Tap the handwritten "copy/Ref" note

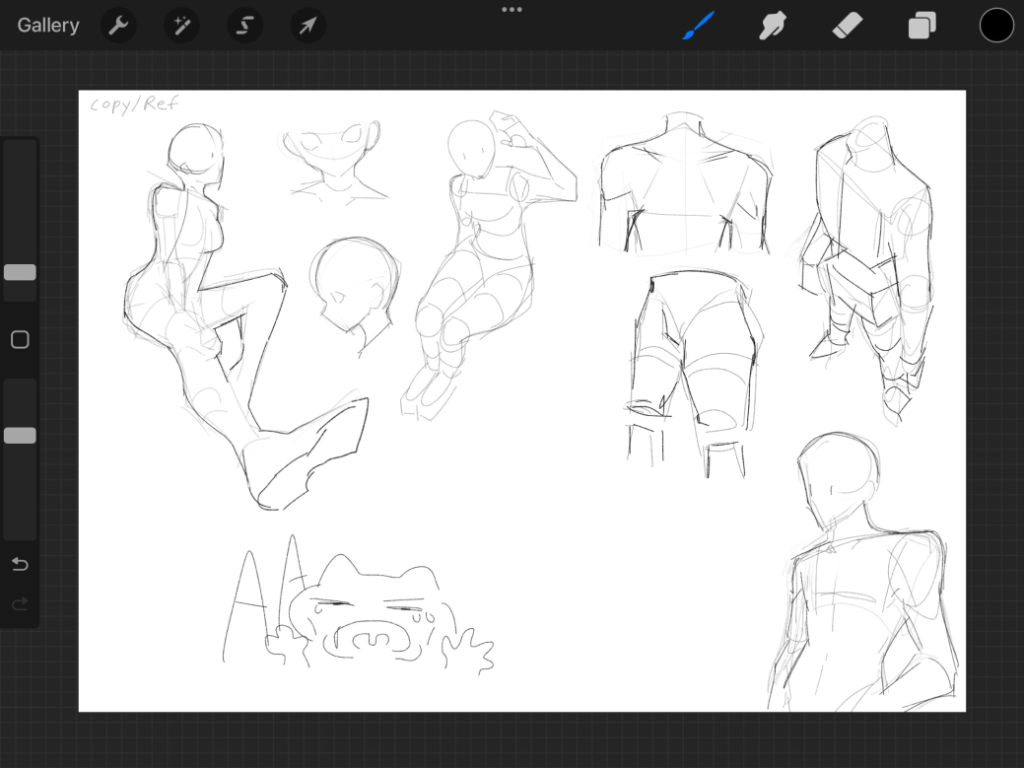tap(133, 105)
